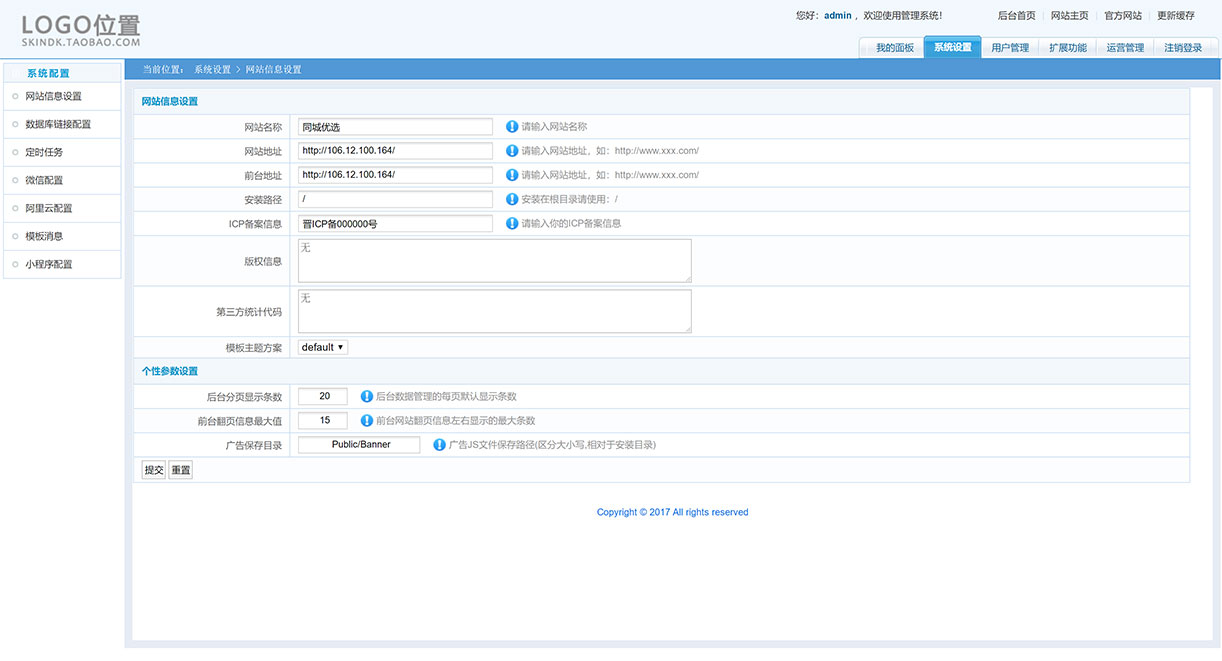
Task: Click the info icon beside ICP备案信息 hint
Action: (x=512, y=223)
